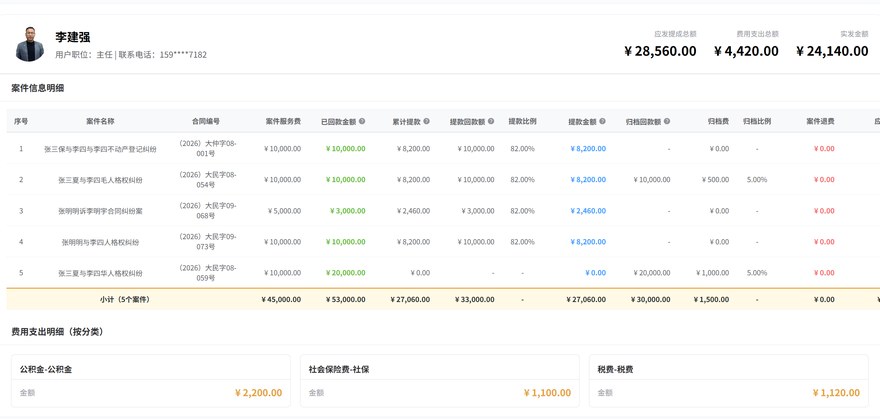
Task: Click the ¥5,000.00 案件服务费 cell
Action: tap(285, 211)
